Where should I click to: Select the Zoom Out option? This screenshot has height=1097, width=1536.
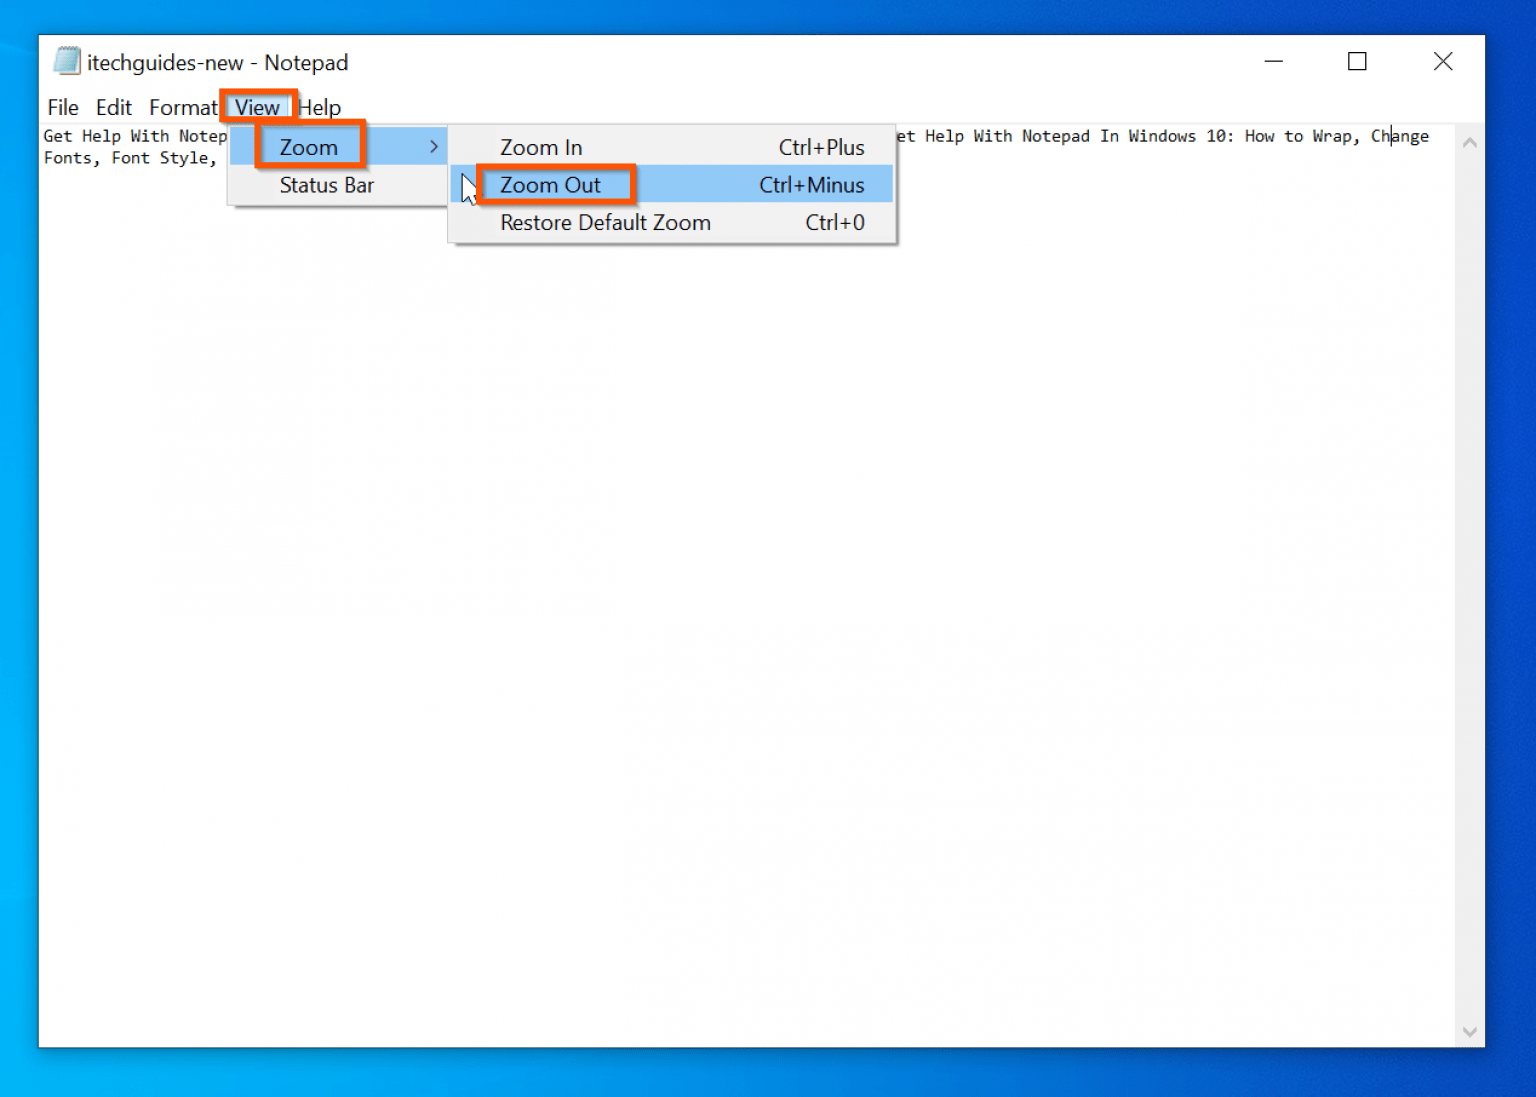click(550, 185)
